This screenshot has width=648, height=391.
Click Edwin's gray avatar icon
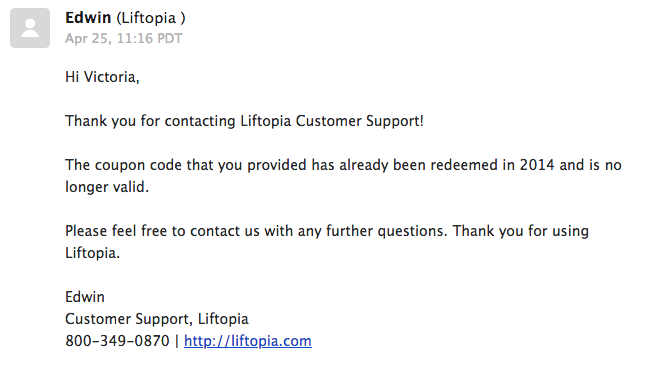click(30, 28)
